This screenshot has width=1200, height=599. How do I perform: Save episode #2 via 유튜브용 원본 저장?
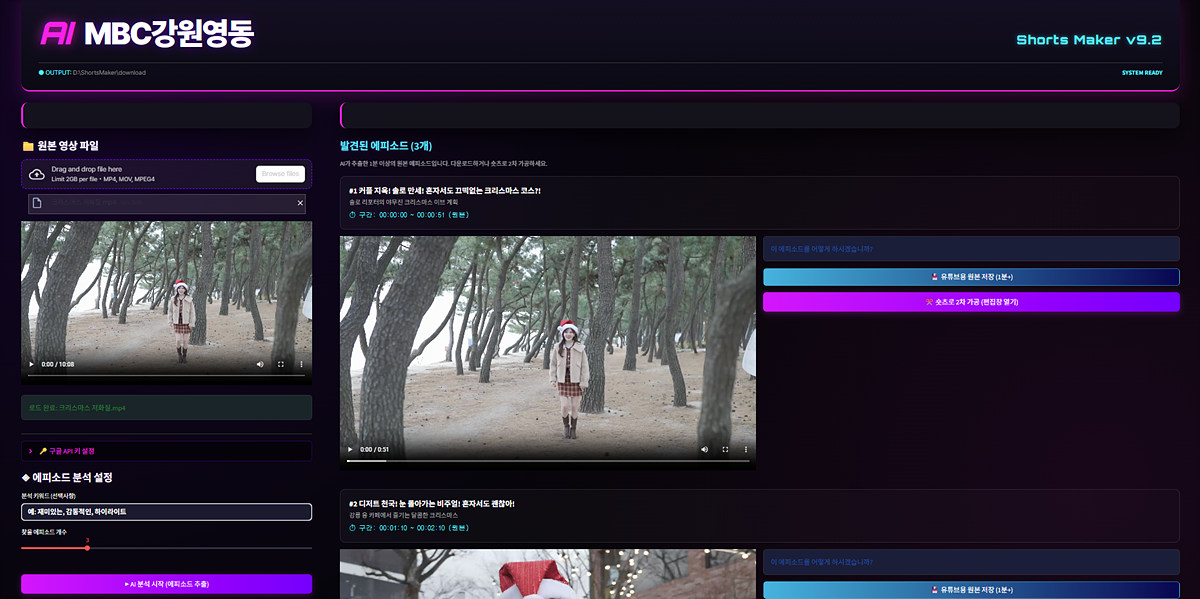[970, 590]
